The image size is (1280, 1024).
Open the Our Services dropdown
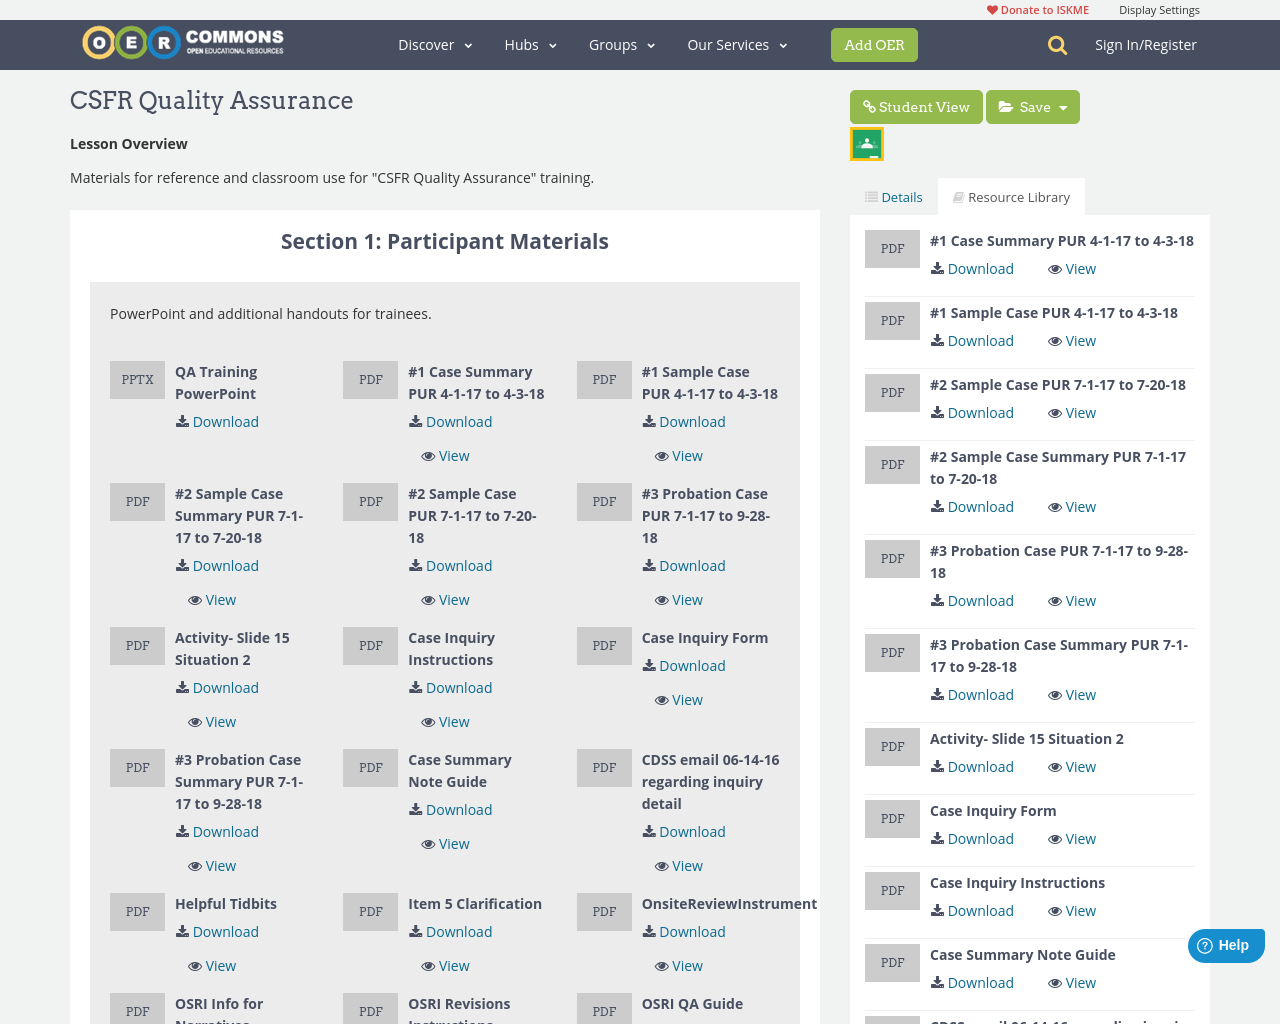[x=736, y=45]
